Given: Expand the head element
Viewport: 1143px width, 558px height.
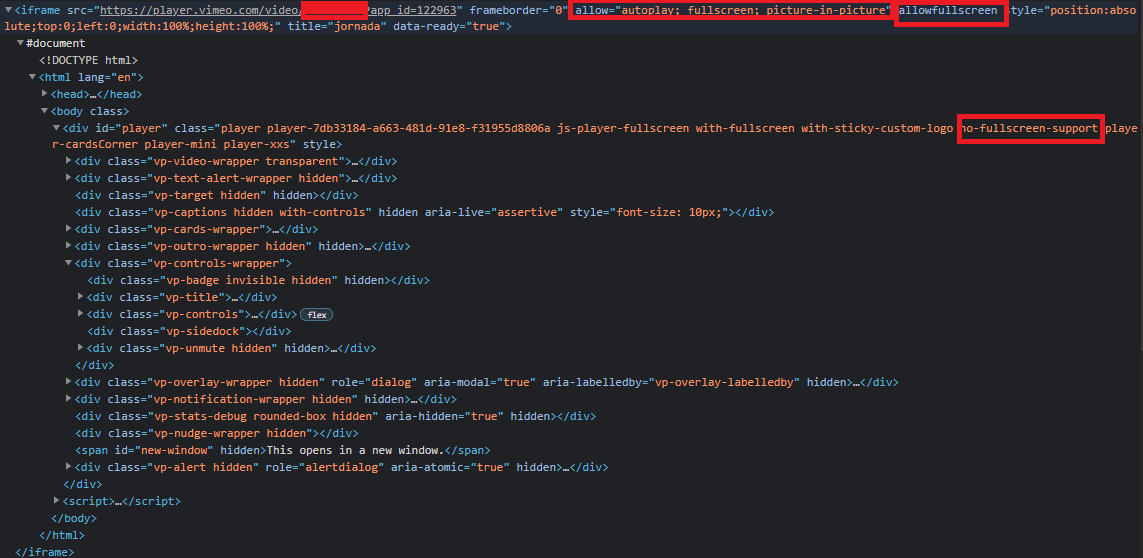Looking at the screenshot, I should coord(44,94).
